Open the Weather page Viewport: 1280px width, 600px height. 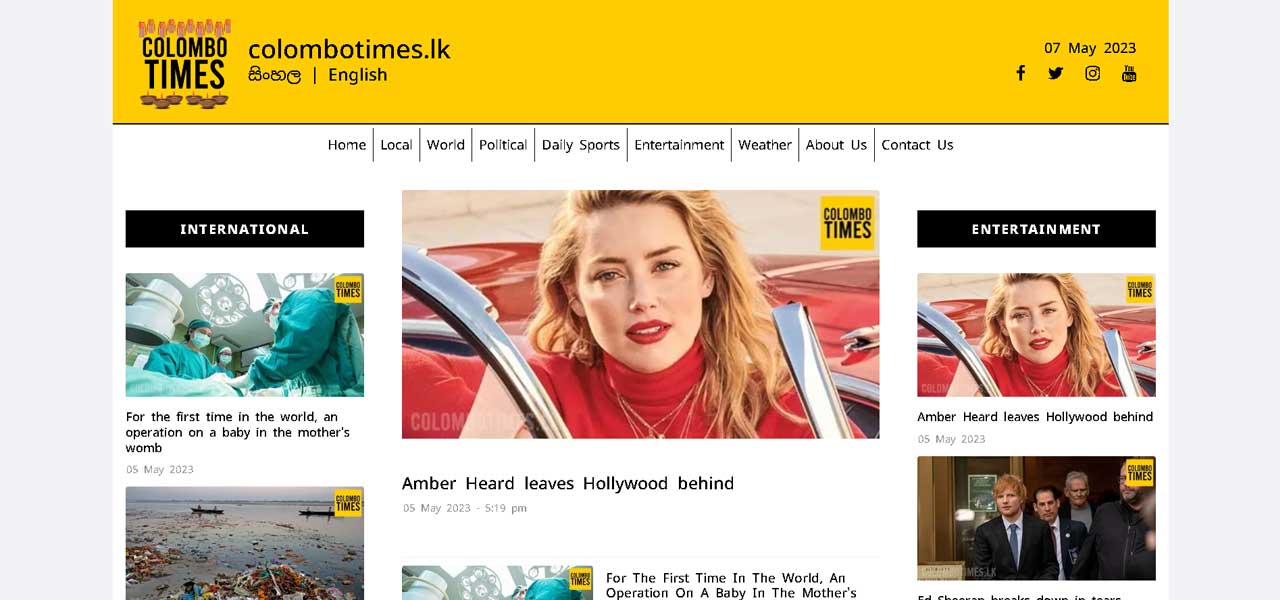pos(764,145)
